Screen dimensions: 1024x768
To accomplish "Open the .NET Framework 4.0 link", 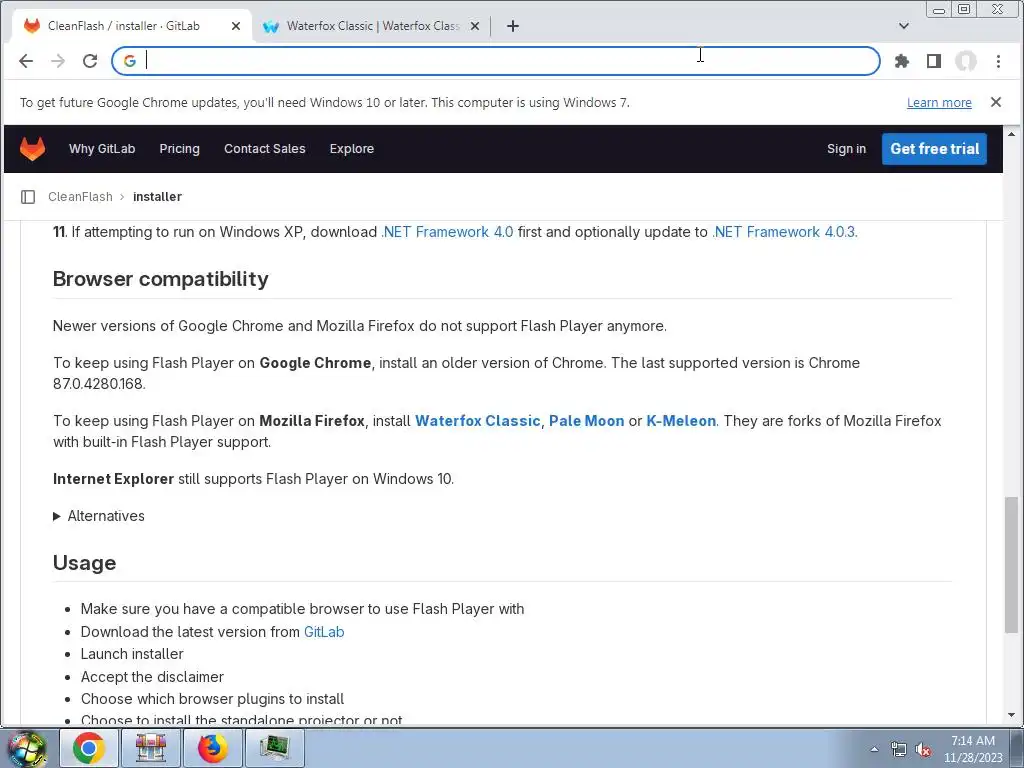I will point(447,232).
